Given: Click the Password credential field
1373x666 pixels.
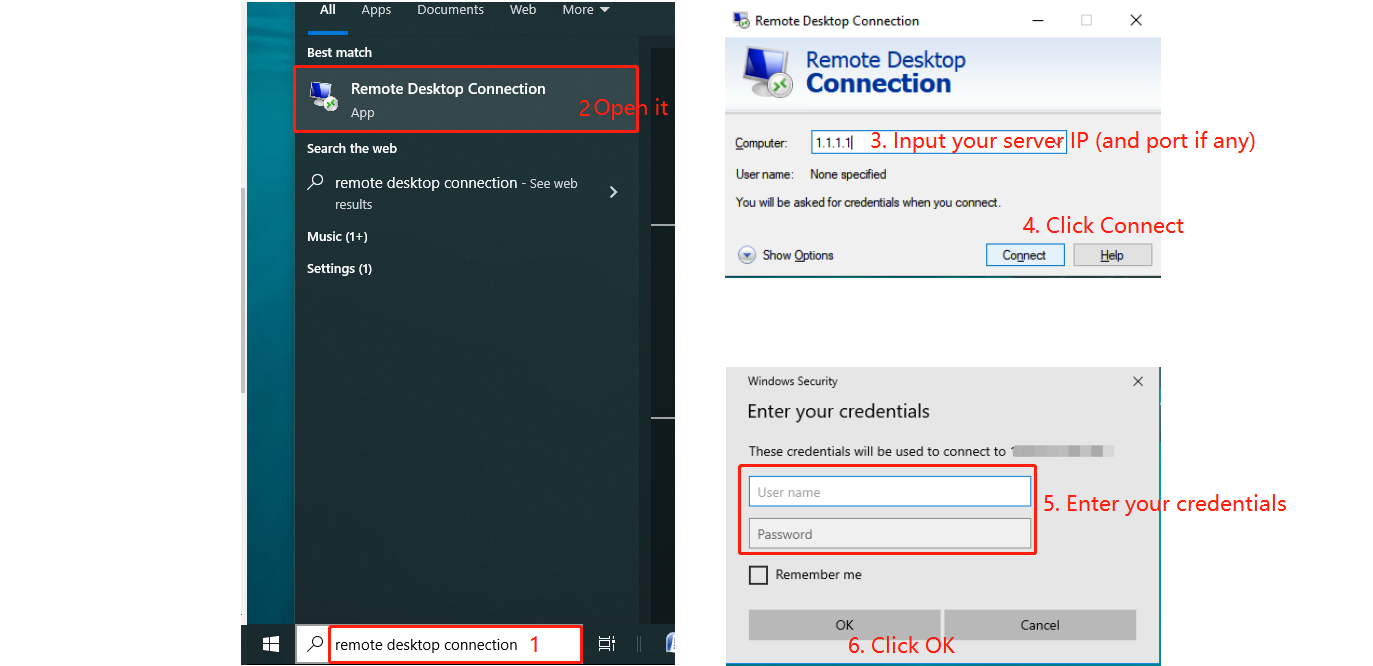Looking at the screenshot, I should (x=889, y=534).
